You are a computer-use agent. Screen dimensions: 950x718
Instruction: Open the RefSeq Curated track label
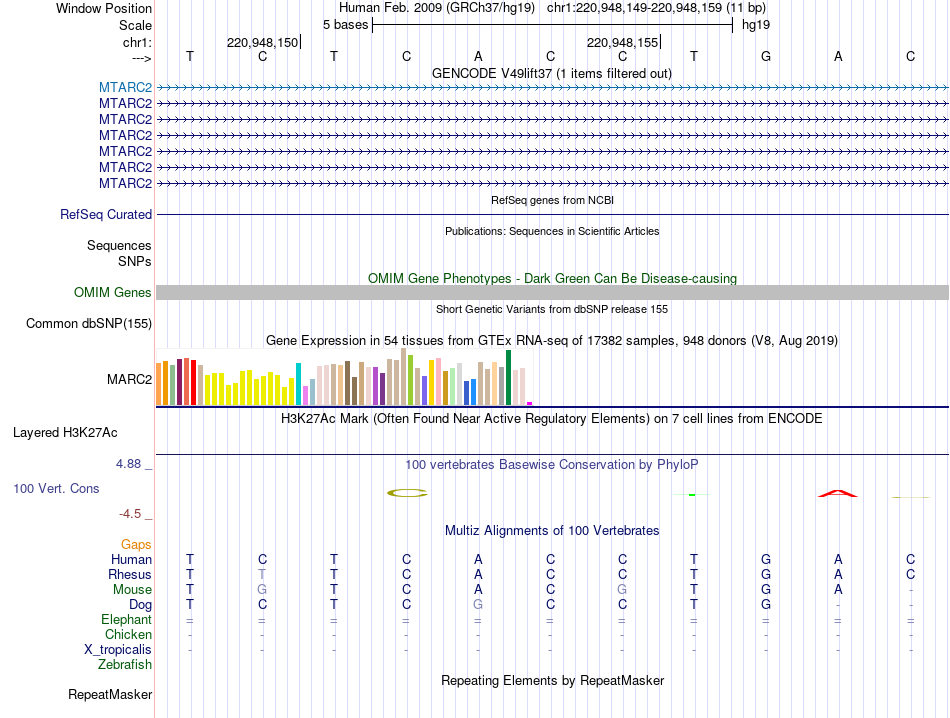tap(106, 214)
